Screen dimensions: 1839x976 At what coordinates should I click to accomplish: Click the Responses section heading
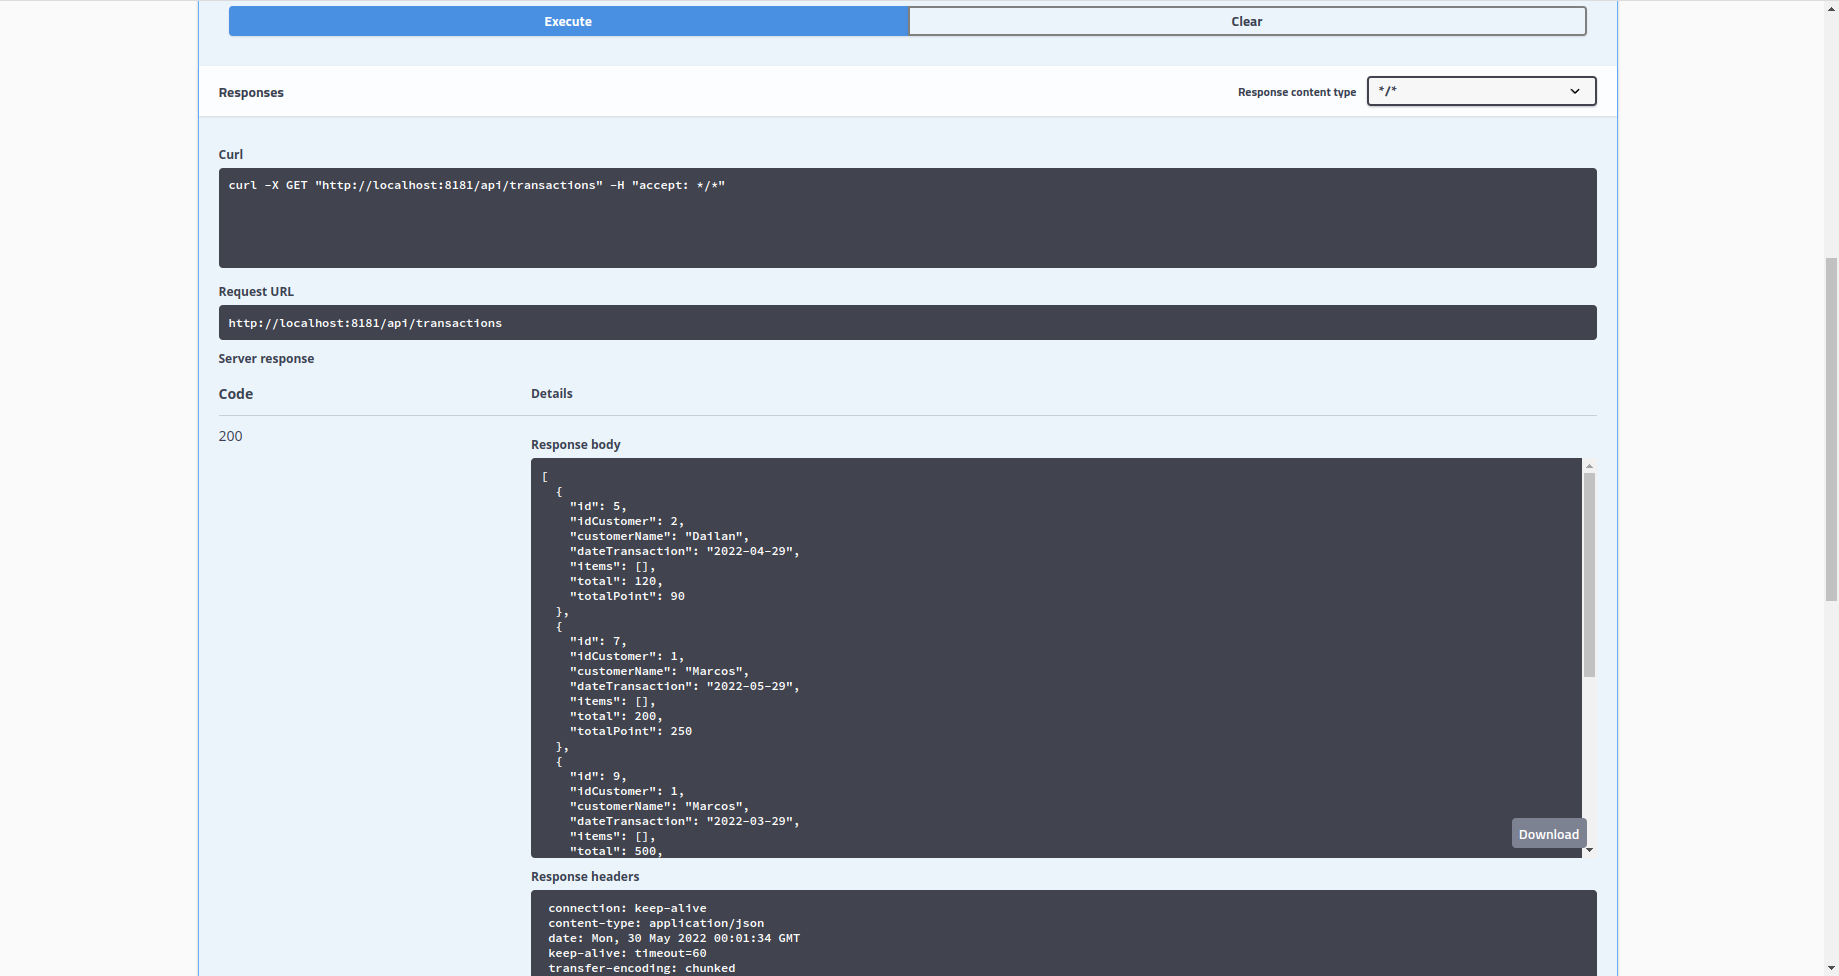point(250,92)
